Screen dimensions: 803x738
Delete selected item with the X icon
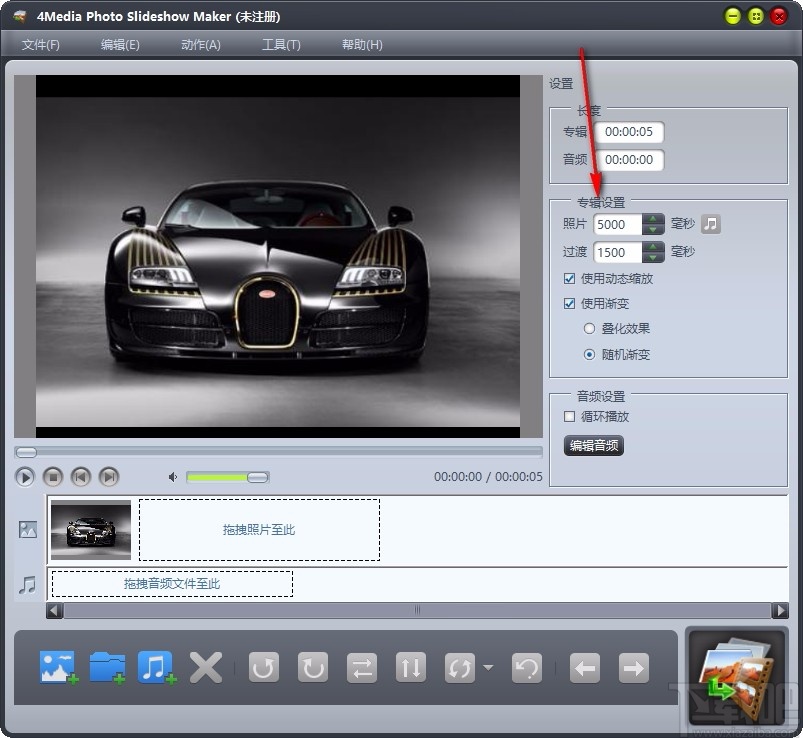(205, 667)
